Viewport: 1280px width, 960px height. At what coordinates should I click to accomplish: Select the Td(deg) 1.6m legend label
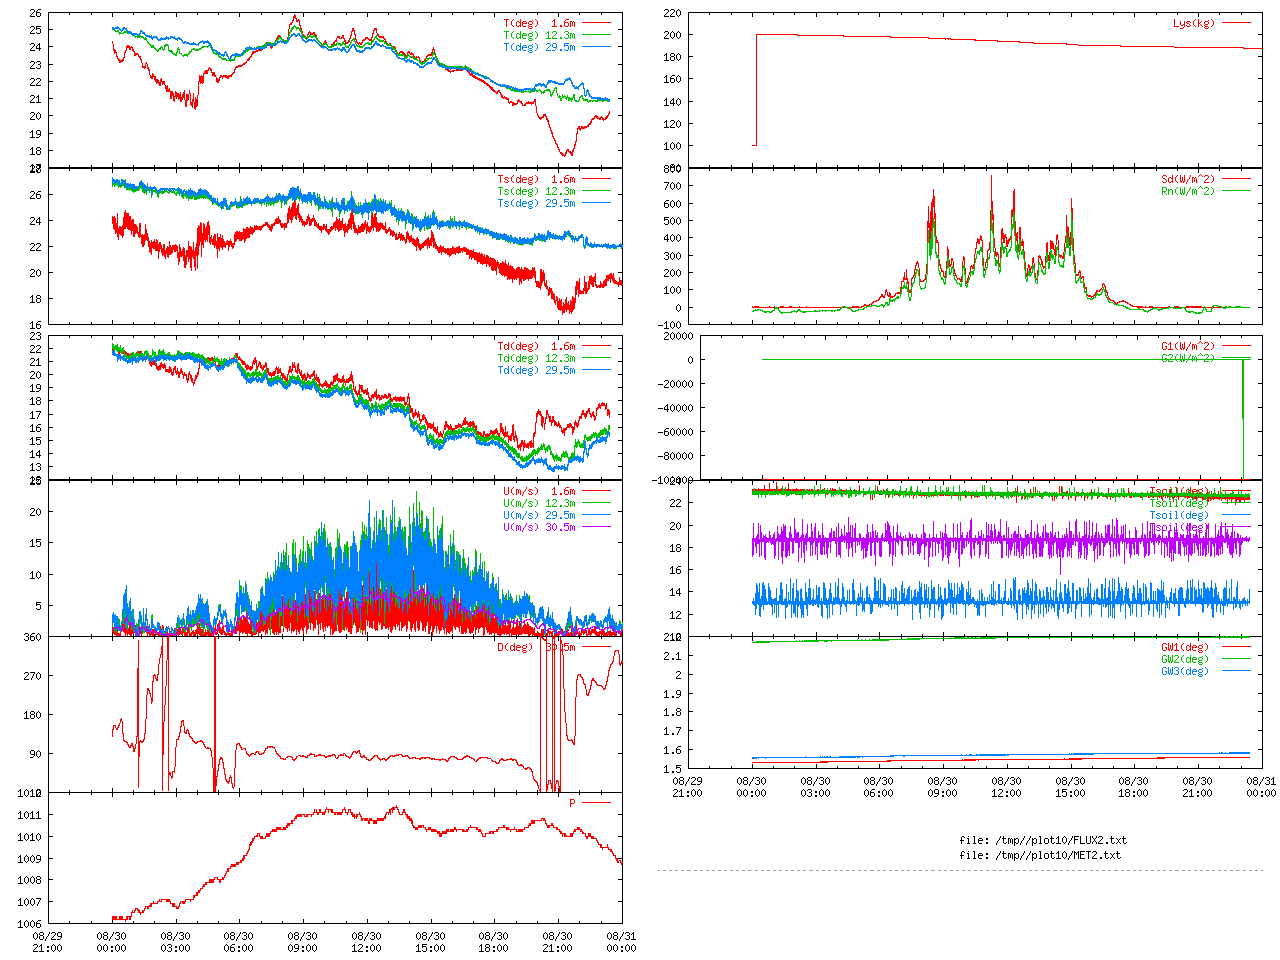pyautogui.click(x=537, y=346)
